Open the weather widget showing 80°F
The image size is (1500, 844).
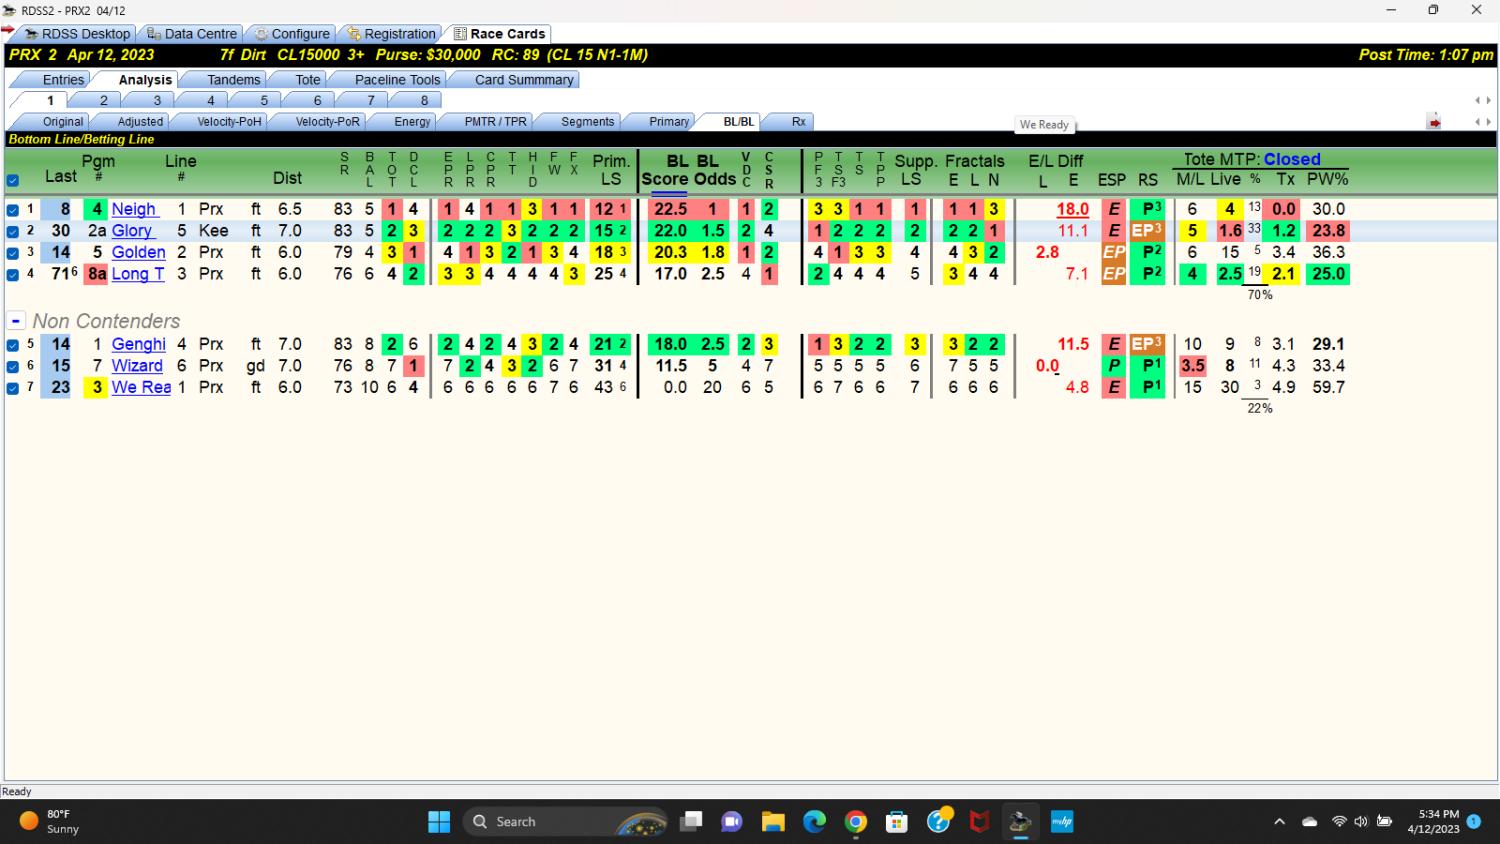coord(50,822)
